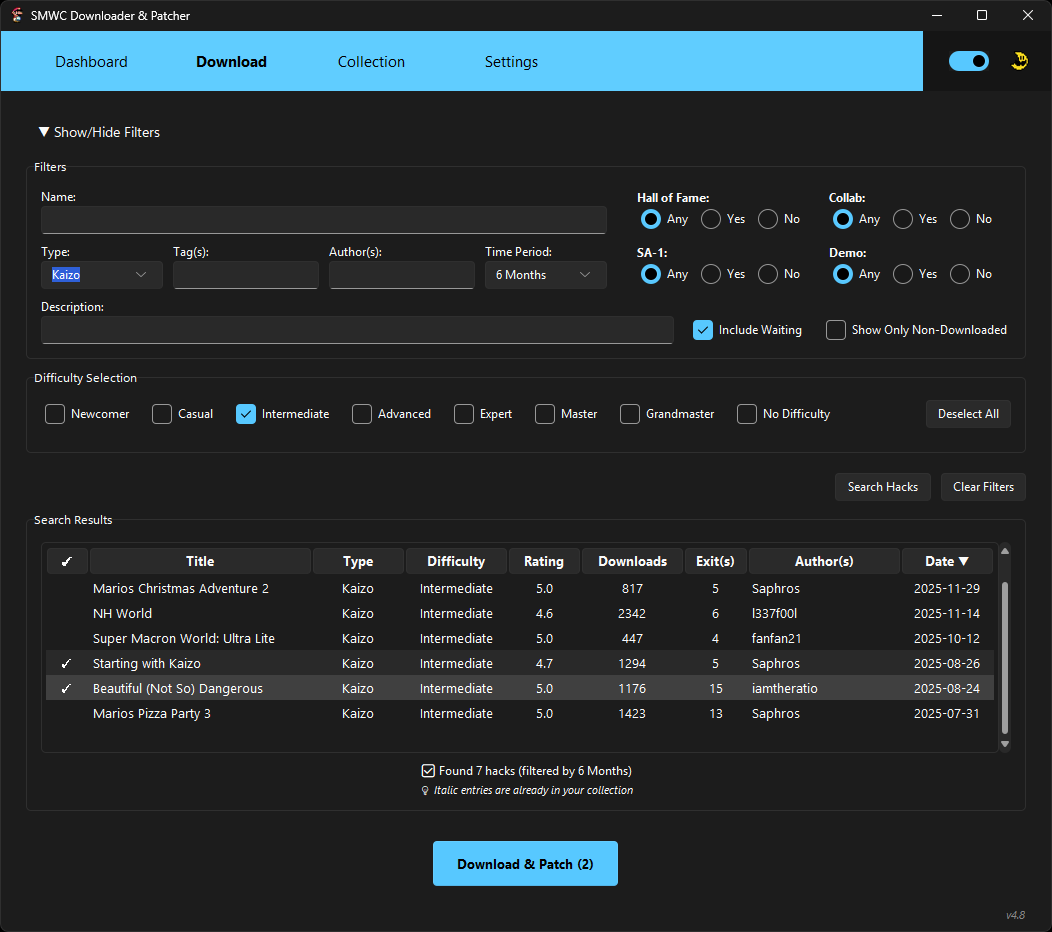Click the checkmark select-all column header

pos(66,561)
